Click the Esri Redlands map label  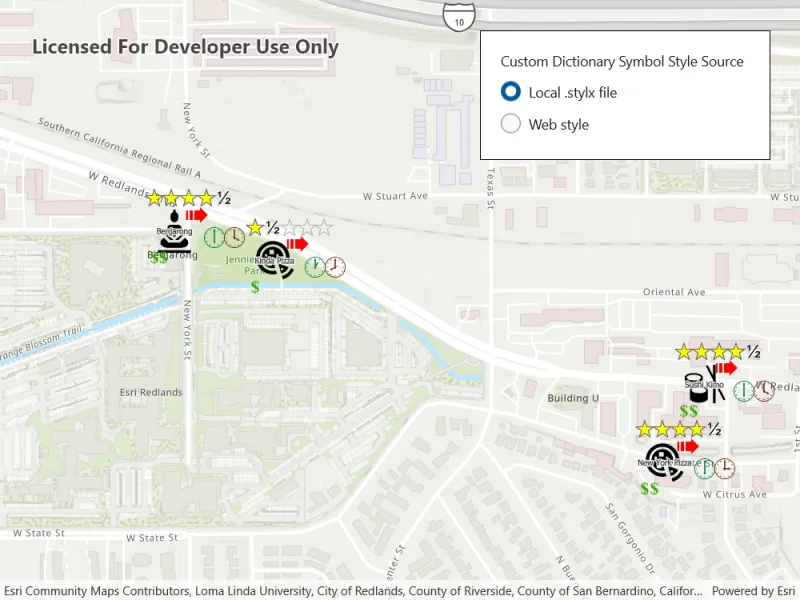151,392
